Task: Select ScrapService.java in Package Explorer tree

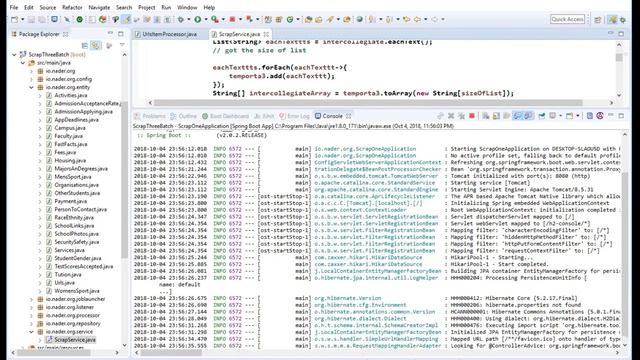Action: (x=71, y=340)
